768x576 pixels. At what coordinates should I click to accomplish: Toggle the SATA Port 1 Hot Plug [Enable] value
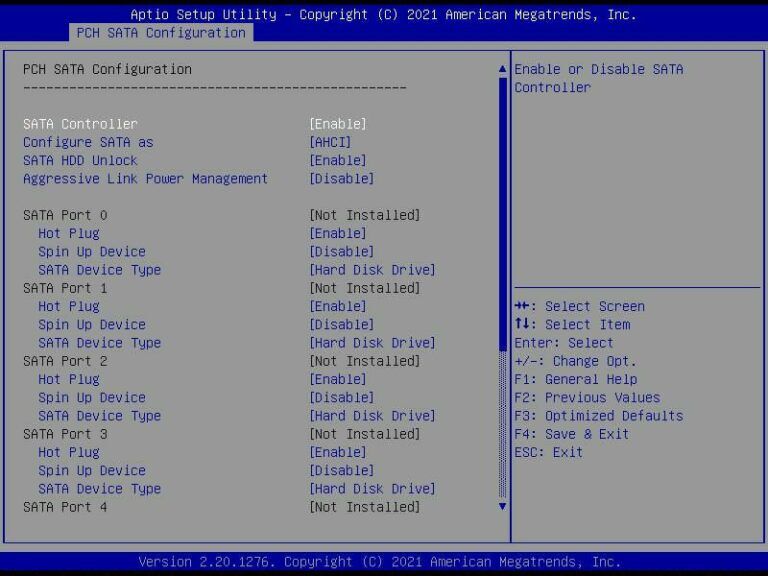pos(338,307)
